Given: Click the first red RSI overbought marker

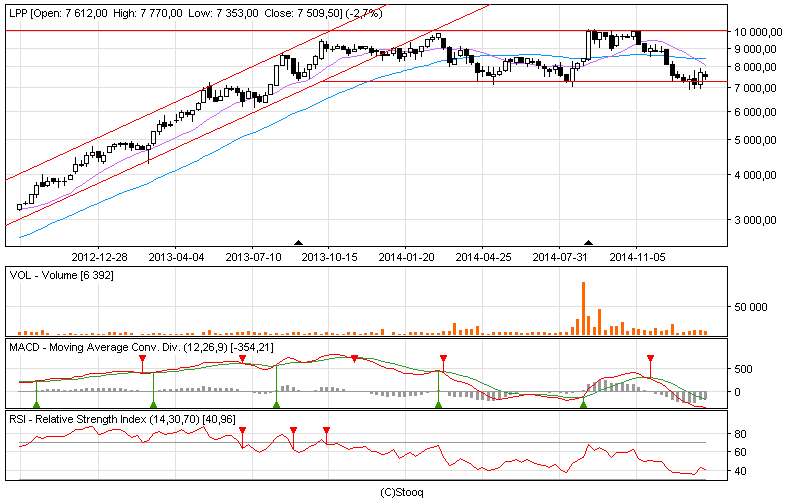Looking at the screenshot, I should click(242, 431).
